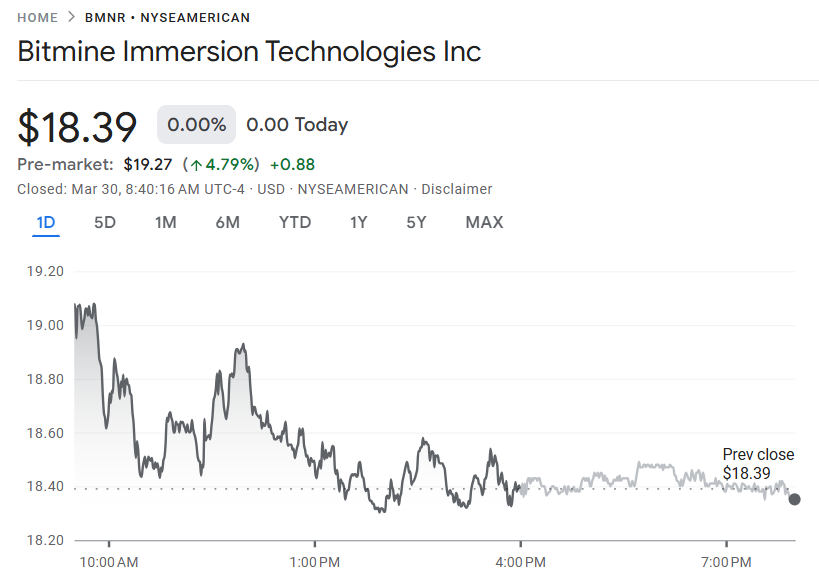Click the green pre-market up arrow
819x582 pixels.
(x=196, y=164)
